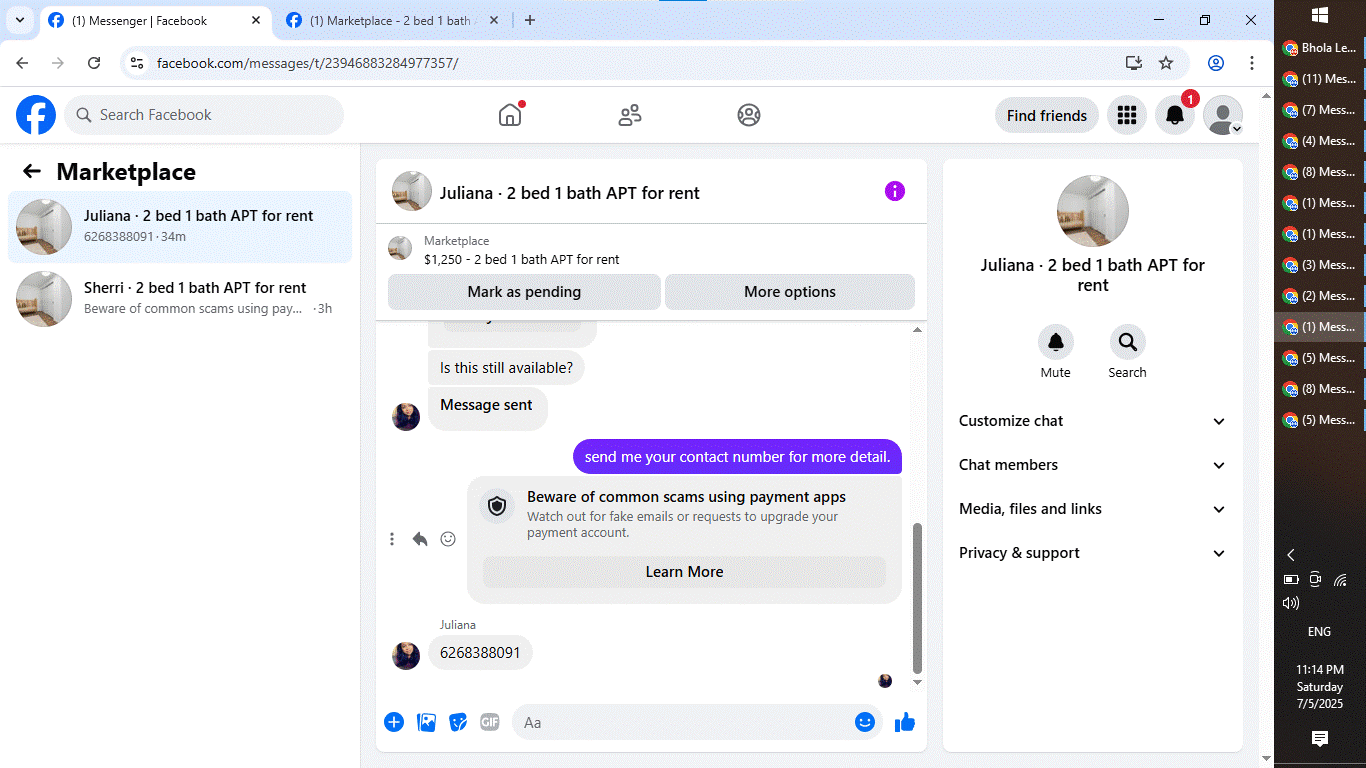Reload the page
The image size is (1366, 768).
pos(94,63)
